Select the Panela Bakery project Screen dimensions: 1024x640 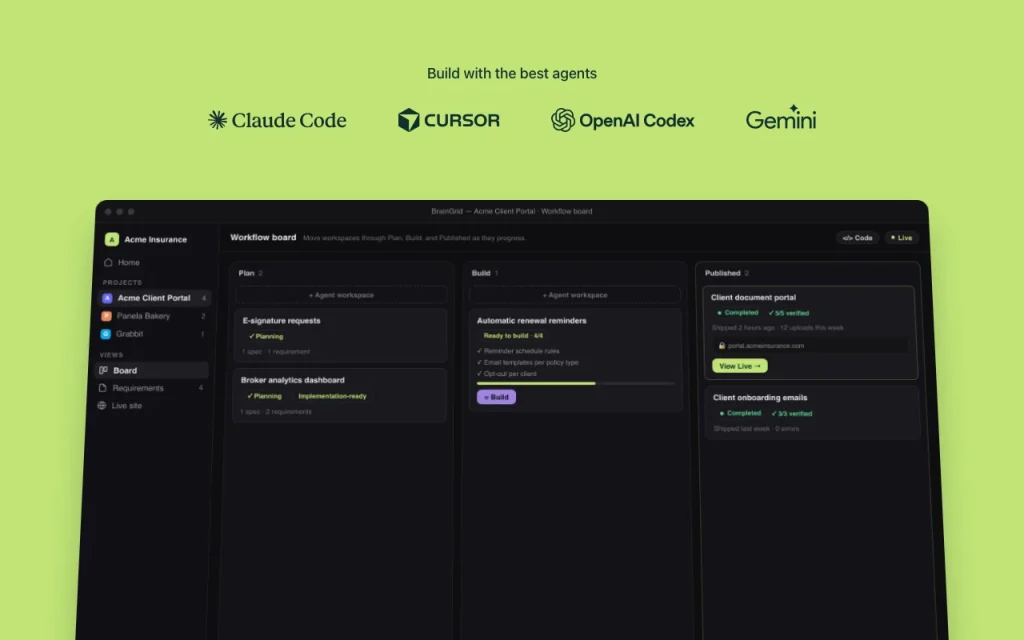tap(153, 316)
